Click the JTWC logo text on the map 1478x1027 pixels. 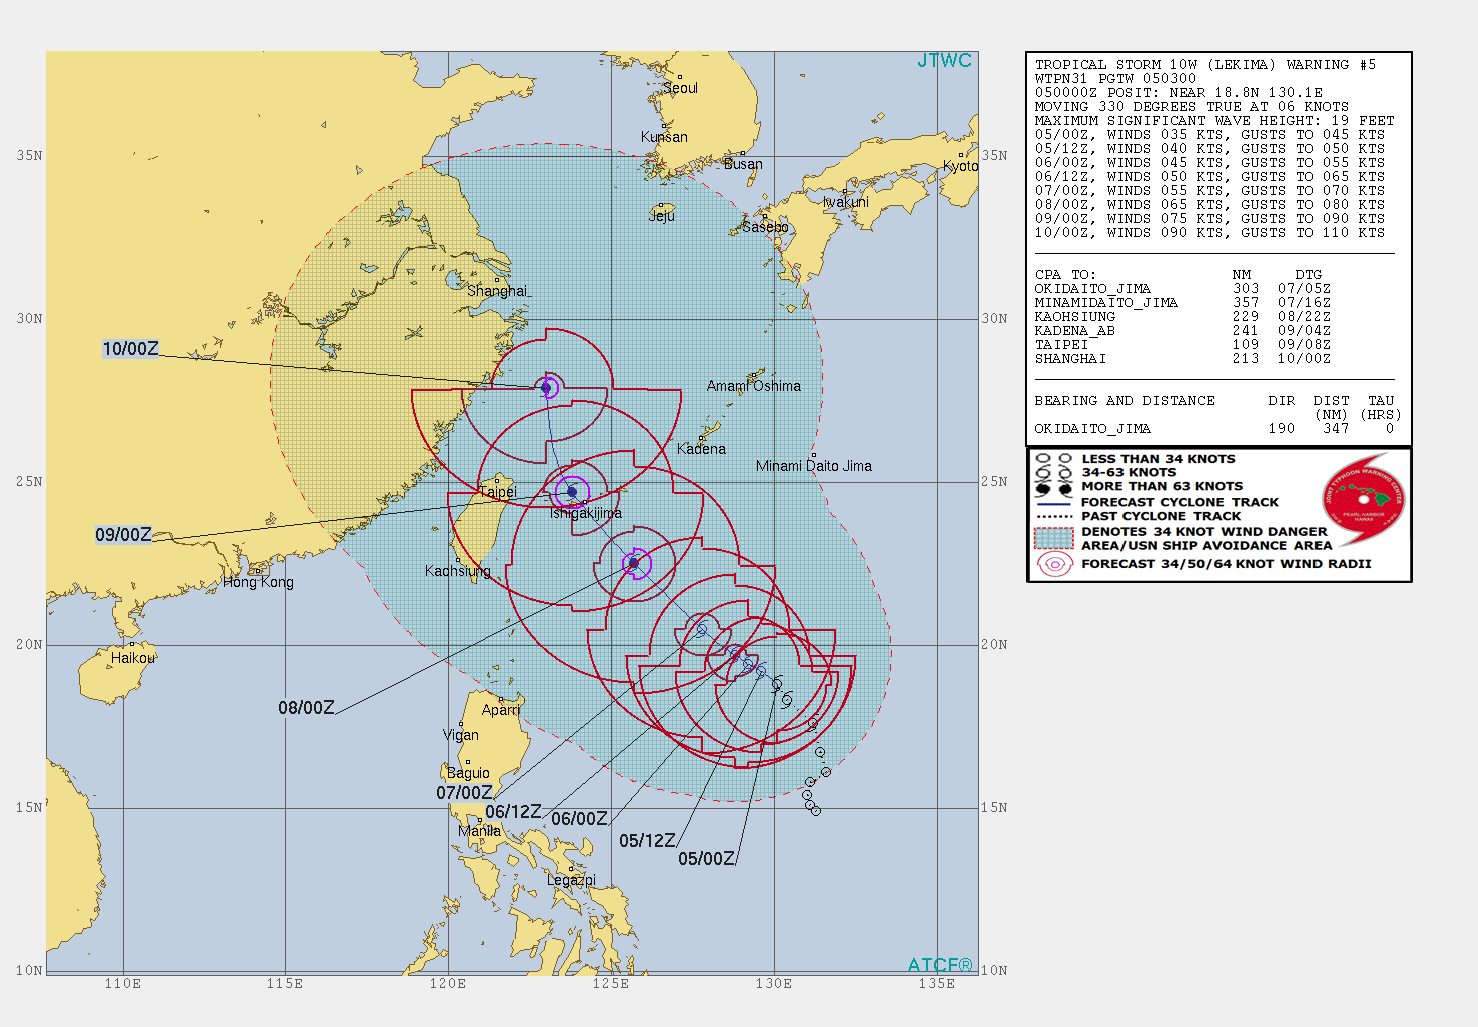coord(944,61)
